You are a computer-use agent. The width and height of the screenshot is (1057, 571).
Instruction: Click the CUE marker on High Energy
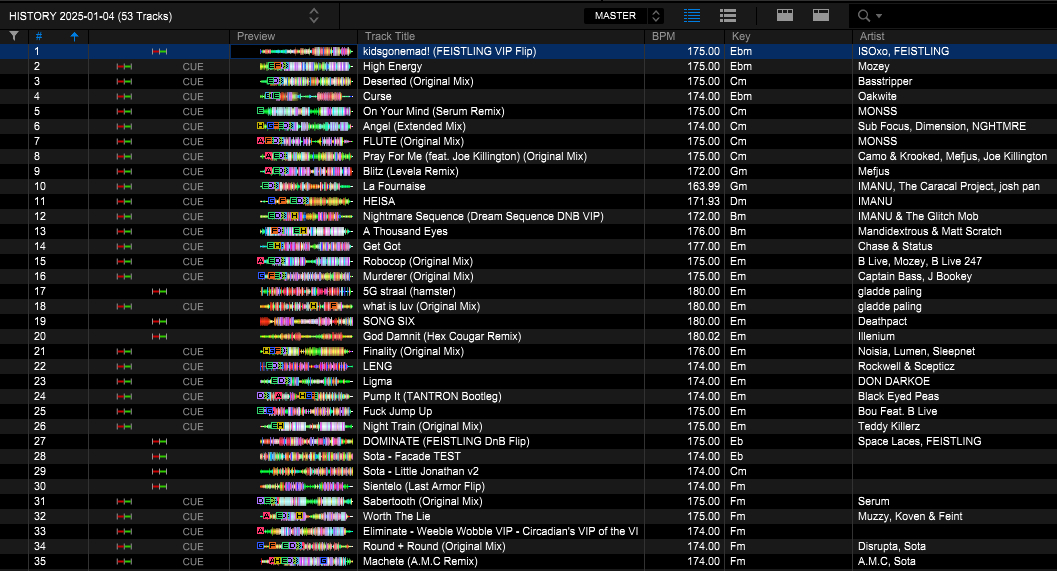tap(192, 66)
